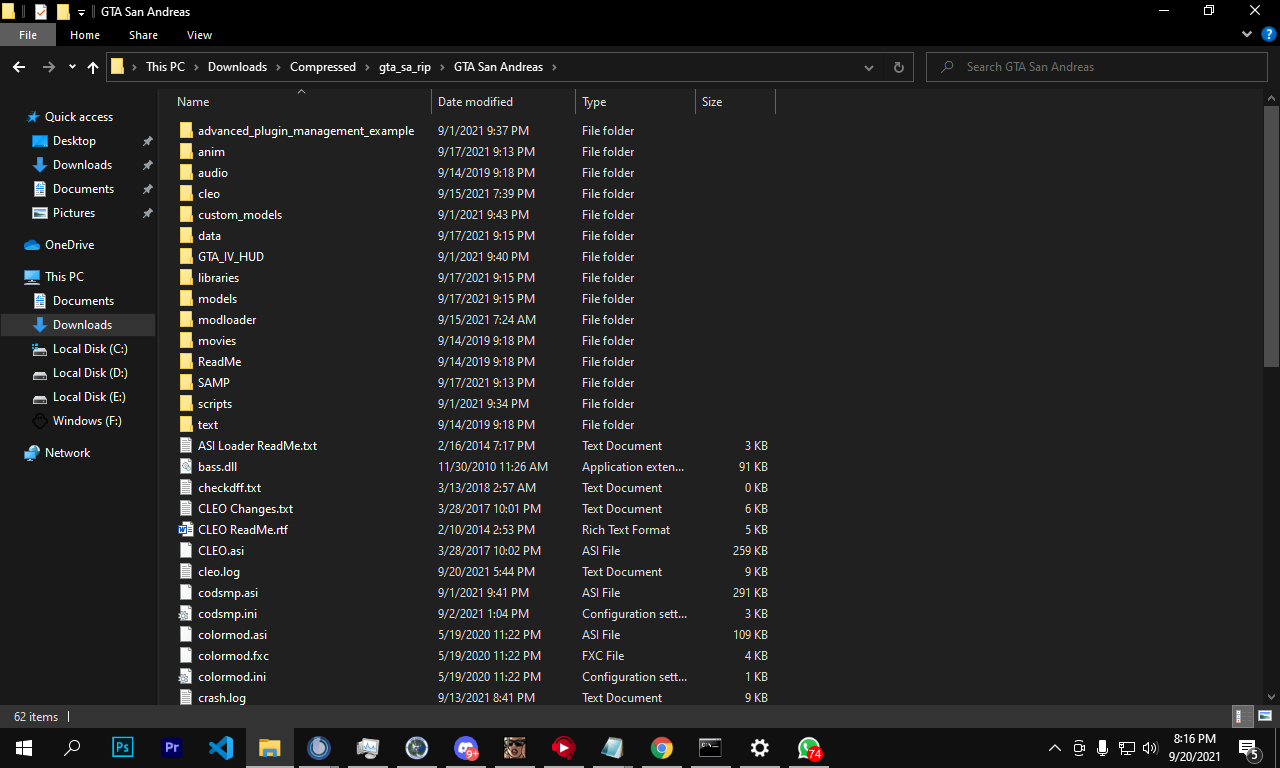Select advanced_plugin_management_example folder
Screen dimensions: 1280x768
[x=305, y=131]
